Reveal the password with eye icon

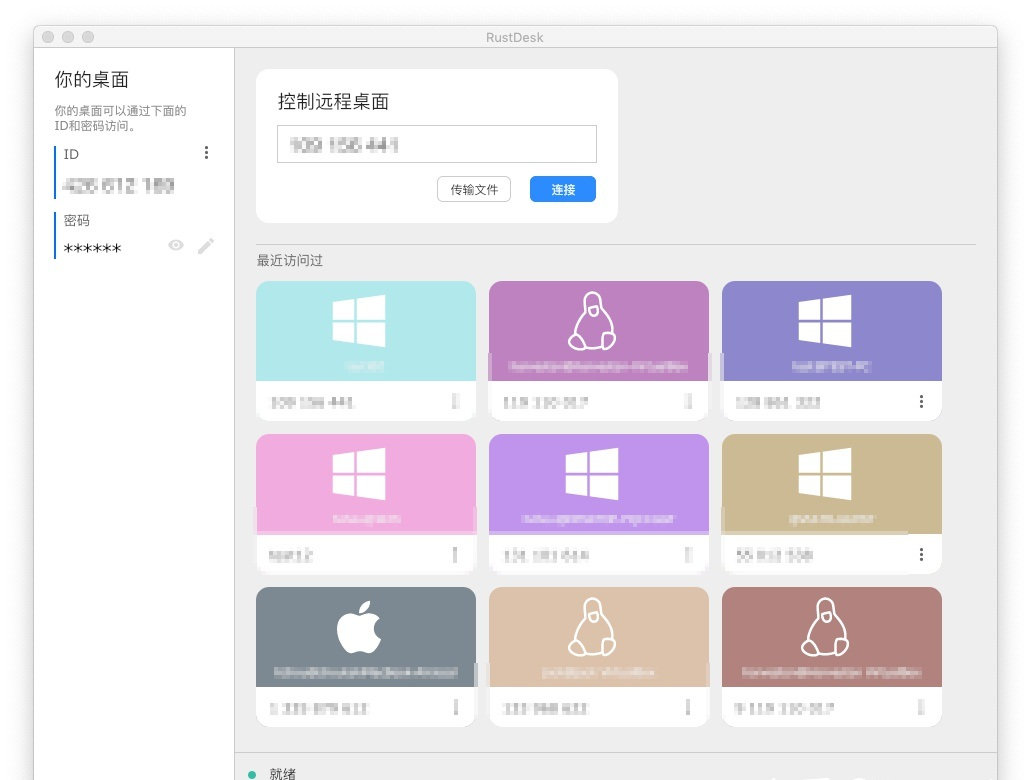point(176,245)
